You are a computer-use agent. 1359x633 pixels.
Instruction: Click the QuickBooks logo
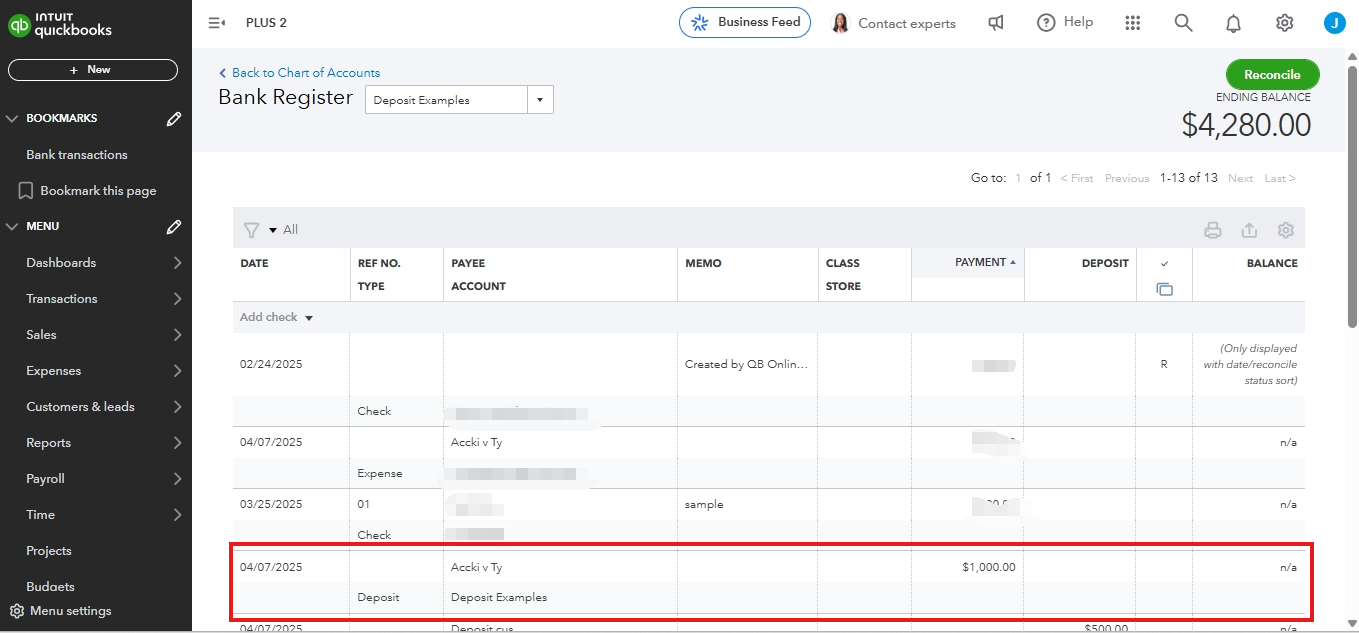(x=60, y=24)
